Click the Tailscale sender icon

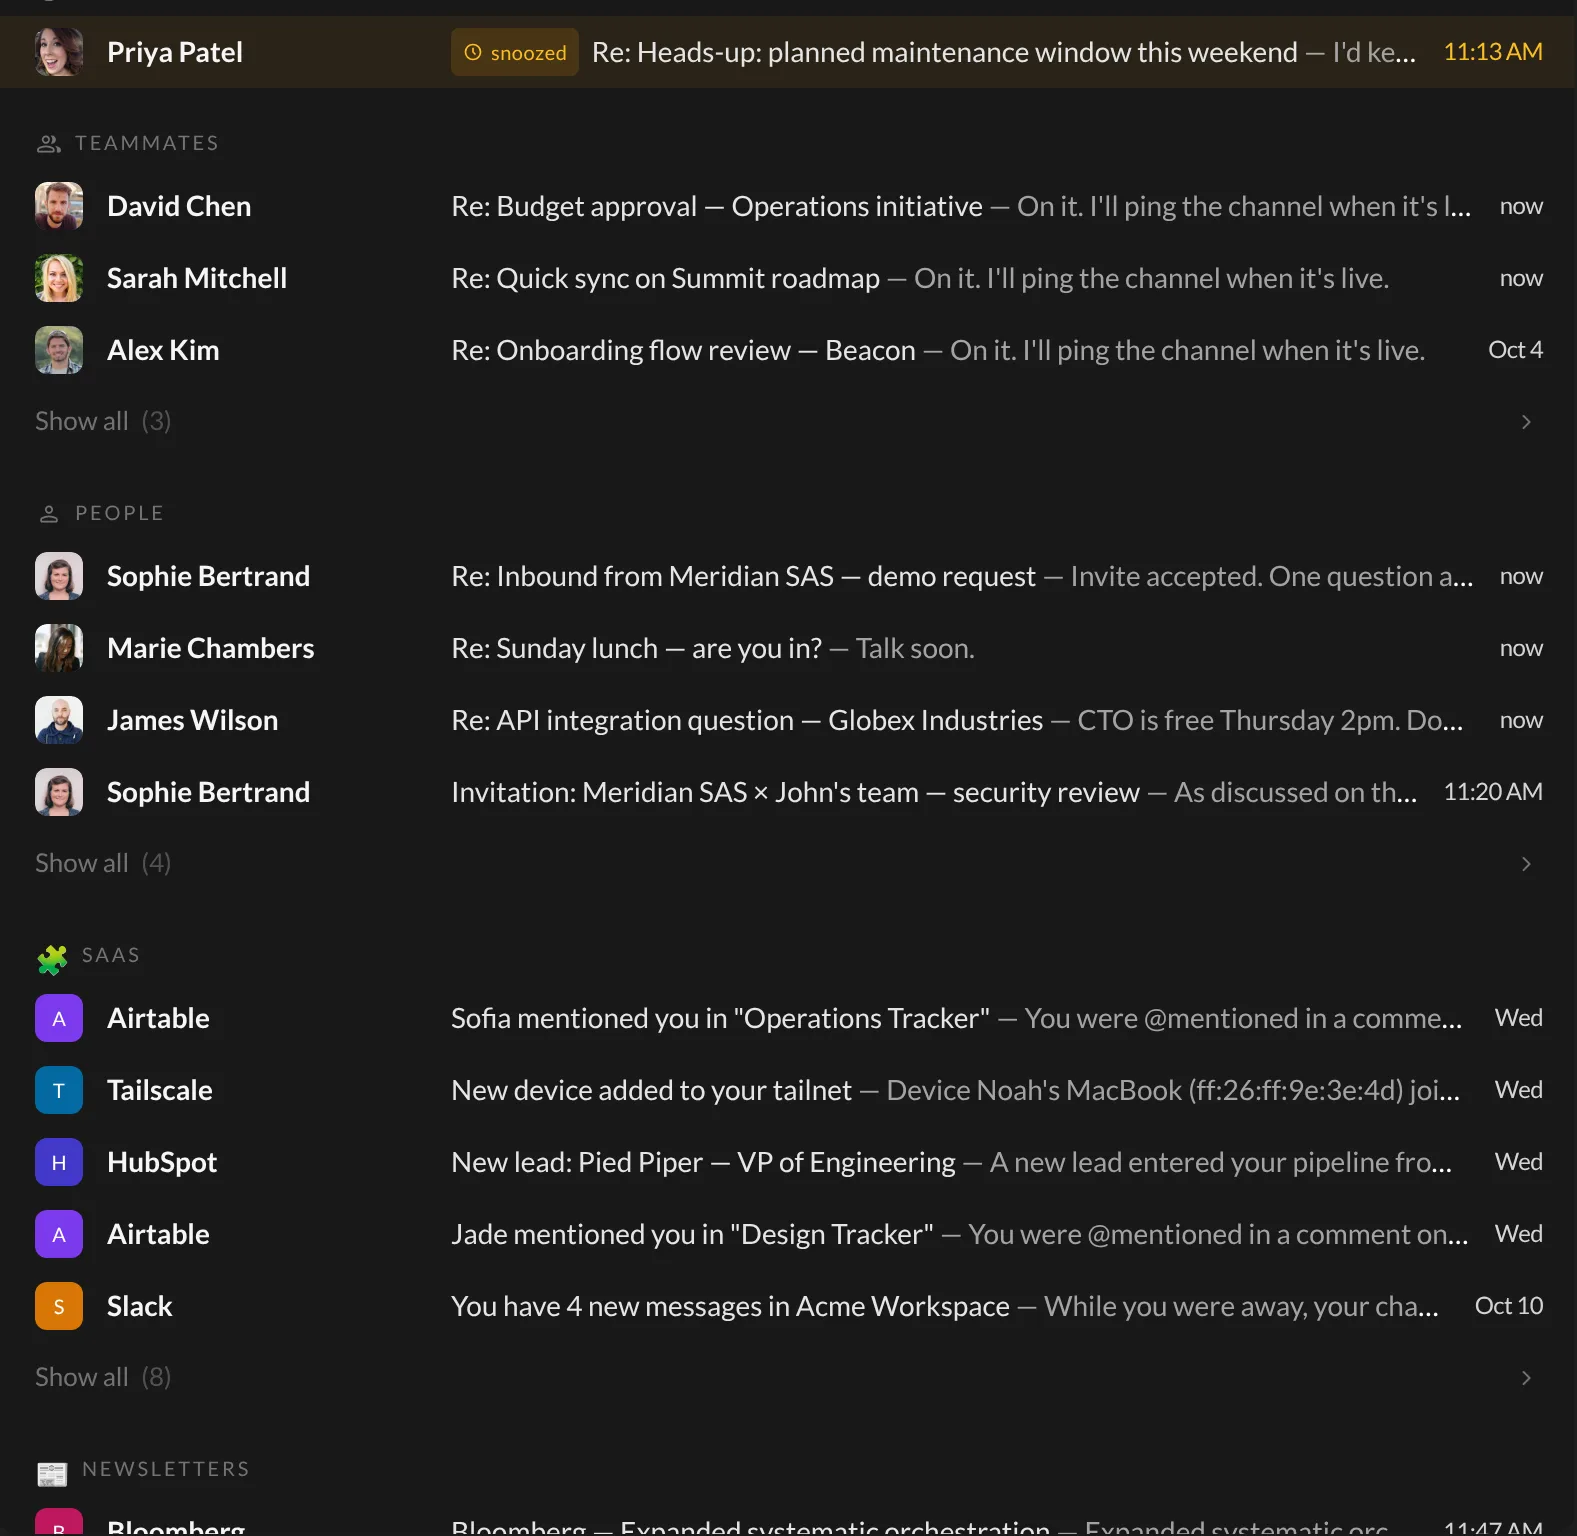point(59,1090)
